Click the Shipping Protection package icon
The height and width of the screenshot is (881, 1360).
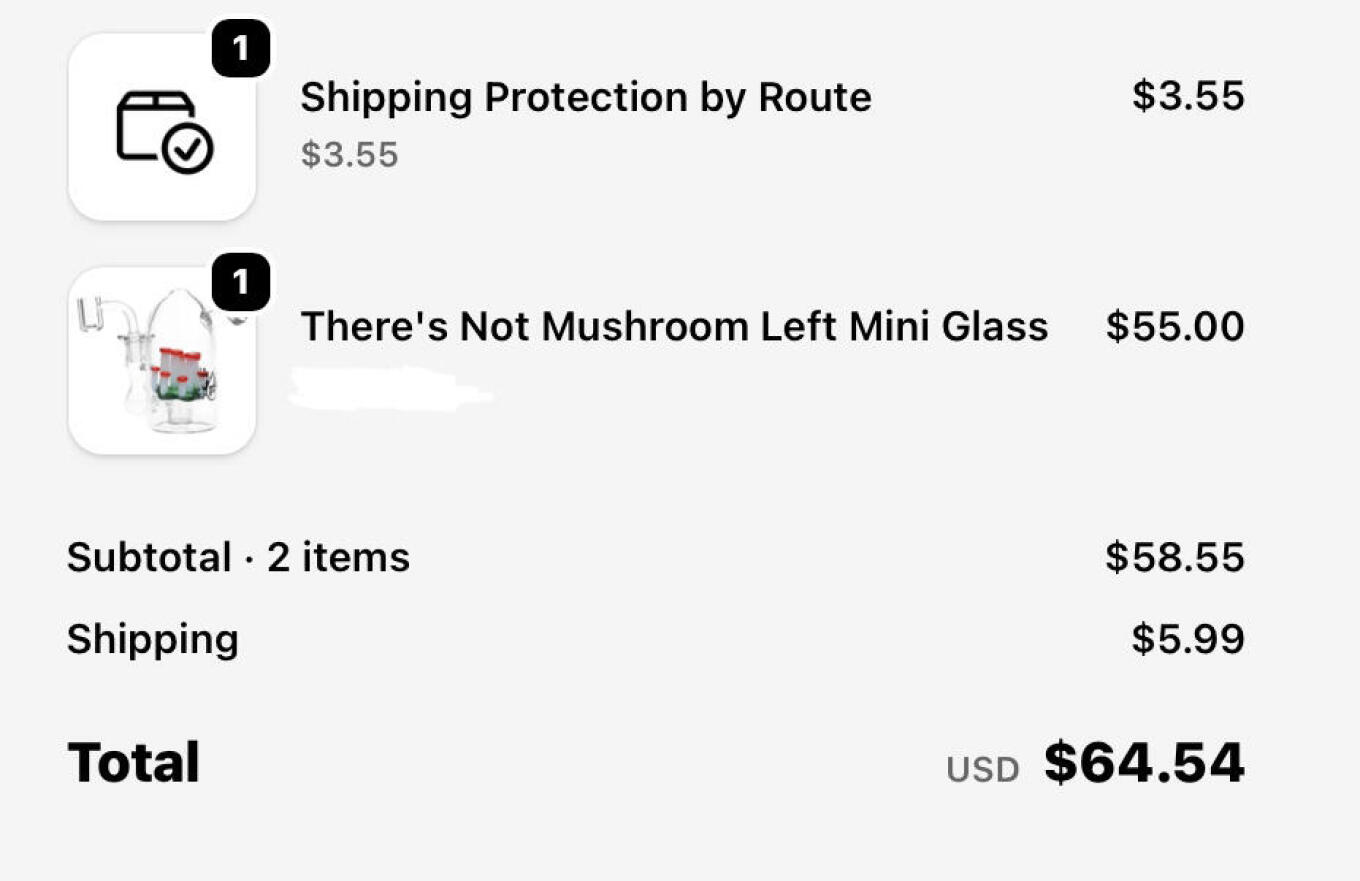click(x=161, y=127)
